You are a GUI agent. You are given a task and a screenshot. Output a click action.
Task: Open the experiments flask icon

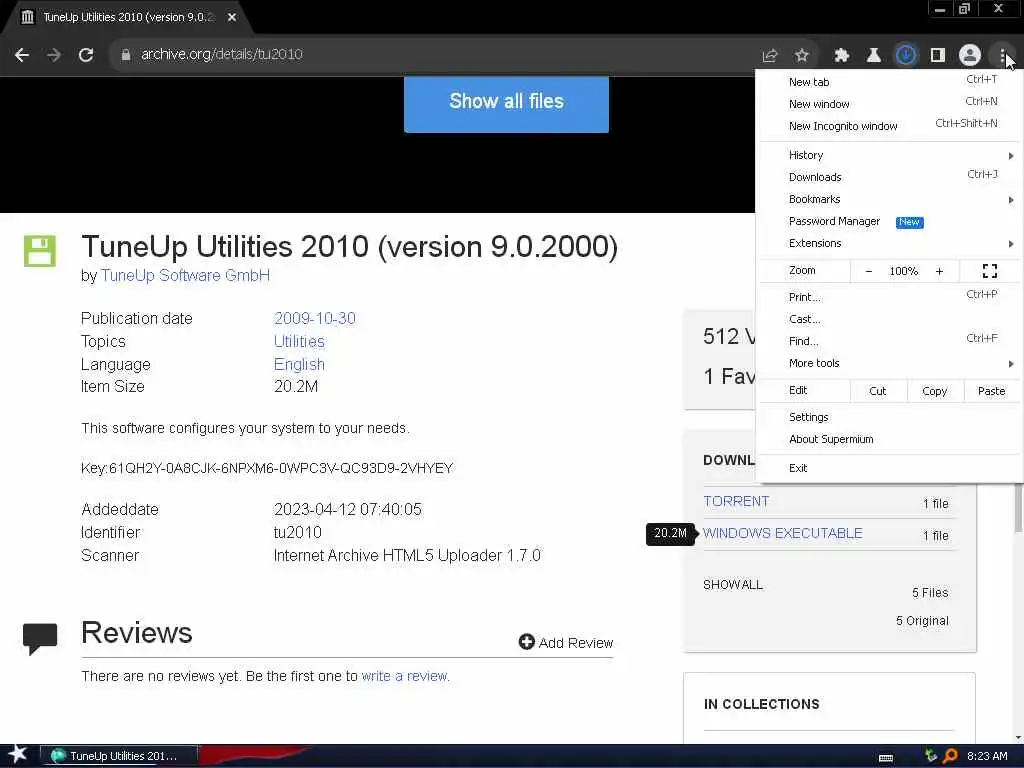[x=874, y=56]
